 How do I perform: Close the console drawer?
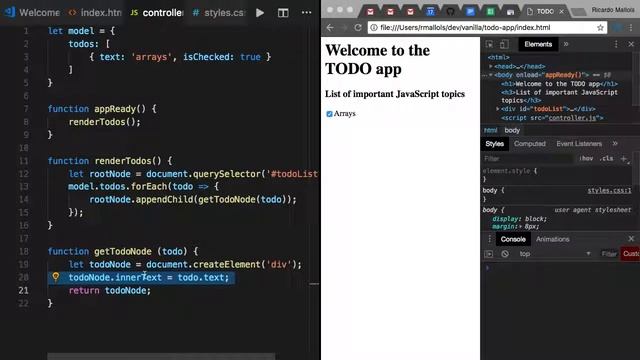pyautogui.click(x=631, y=239)
